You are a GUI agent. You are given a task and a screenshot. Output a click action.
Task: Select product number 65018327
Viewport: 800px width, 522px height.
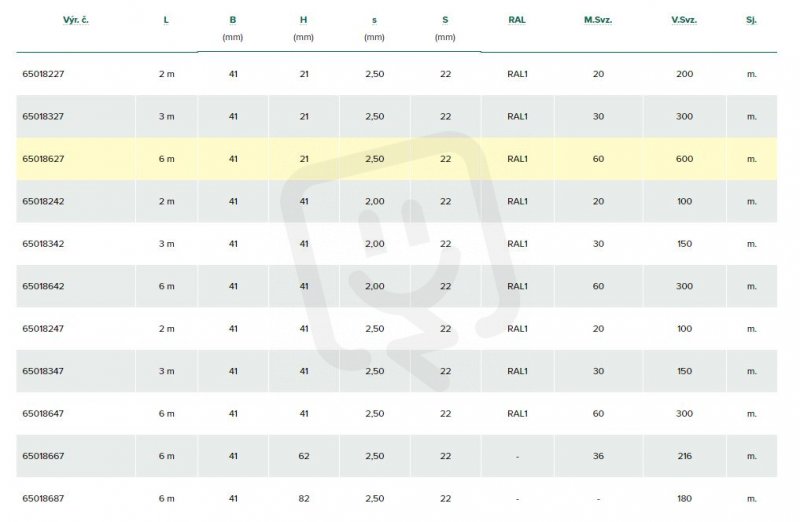click(43, 116)
